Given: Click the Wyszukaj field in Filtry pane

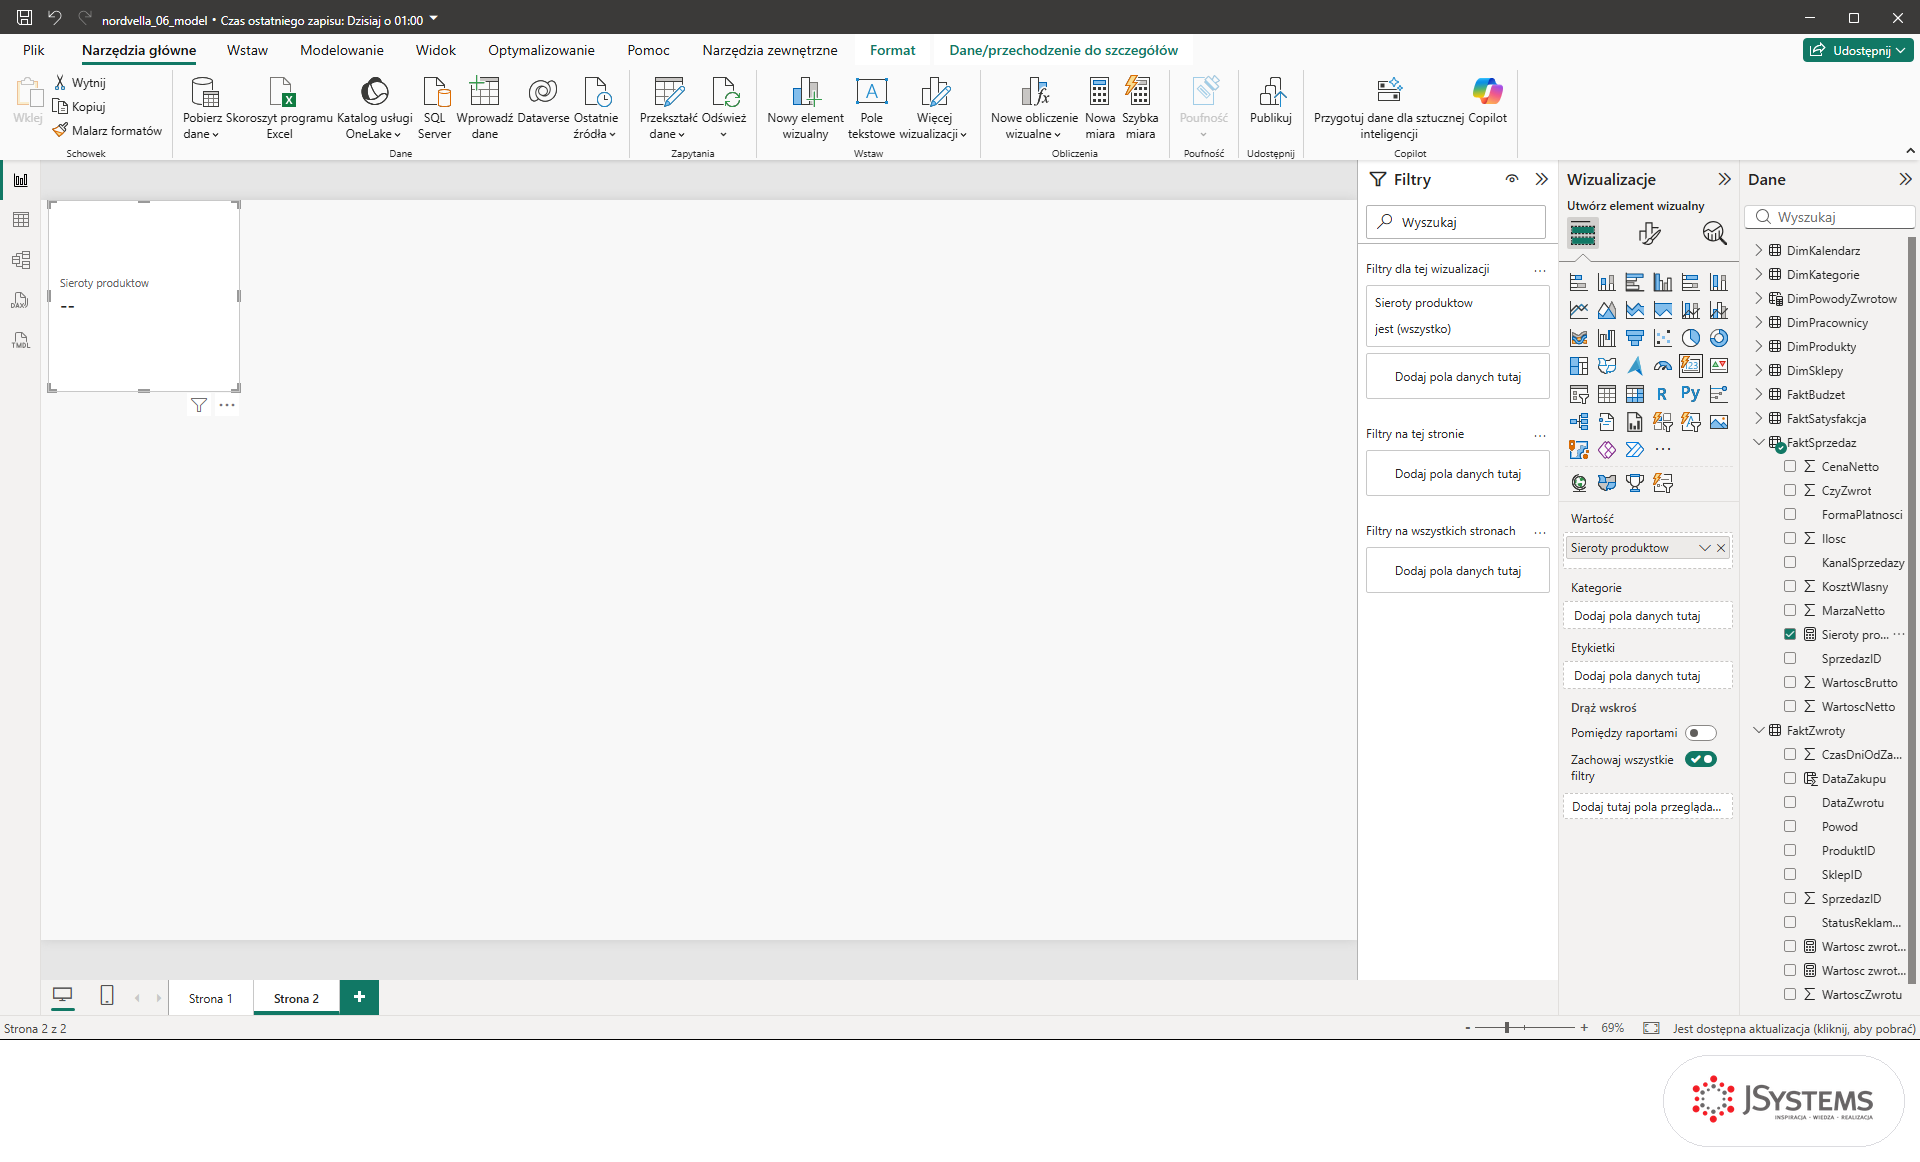Looking at the screenshot, I should pos(1456,222).
